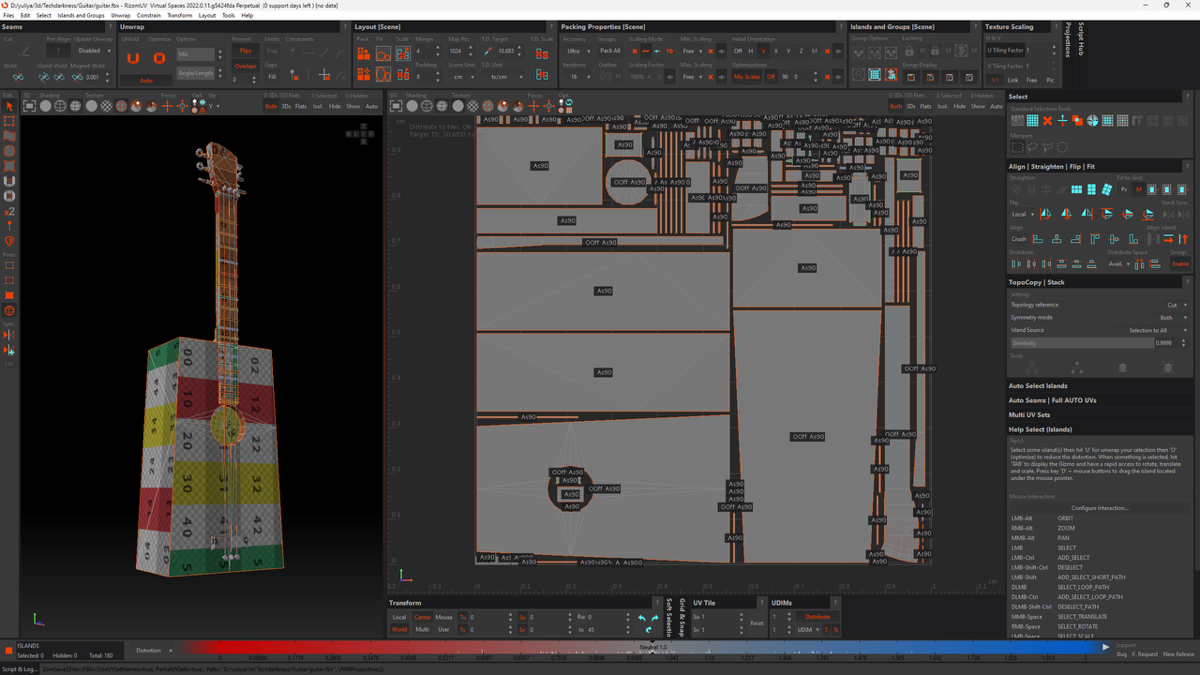Expand the Auto Select Islands section

click(x=1099, y=385)
